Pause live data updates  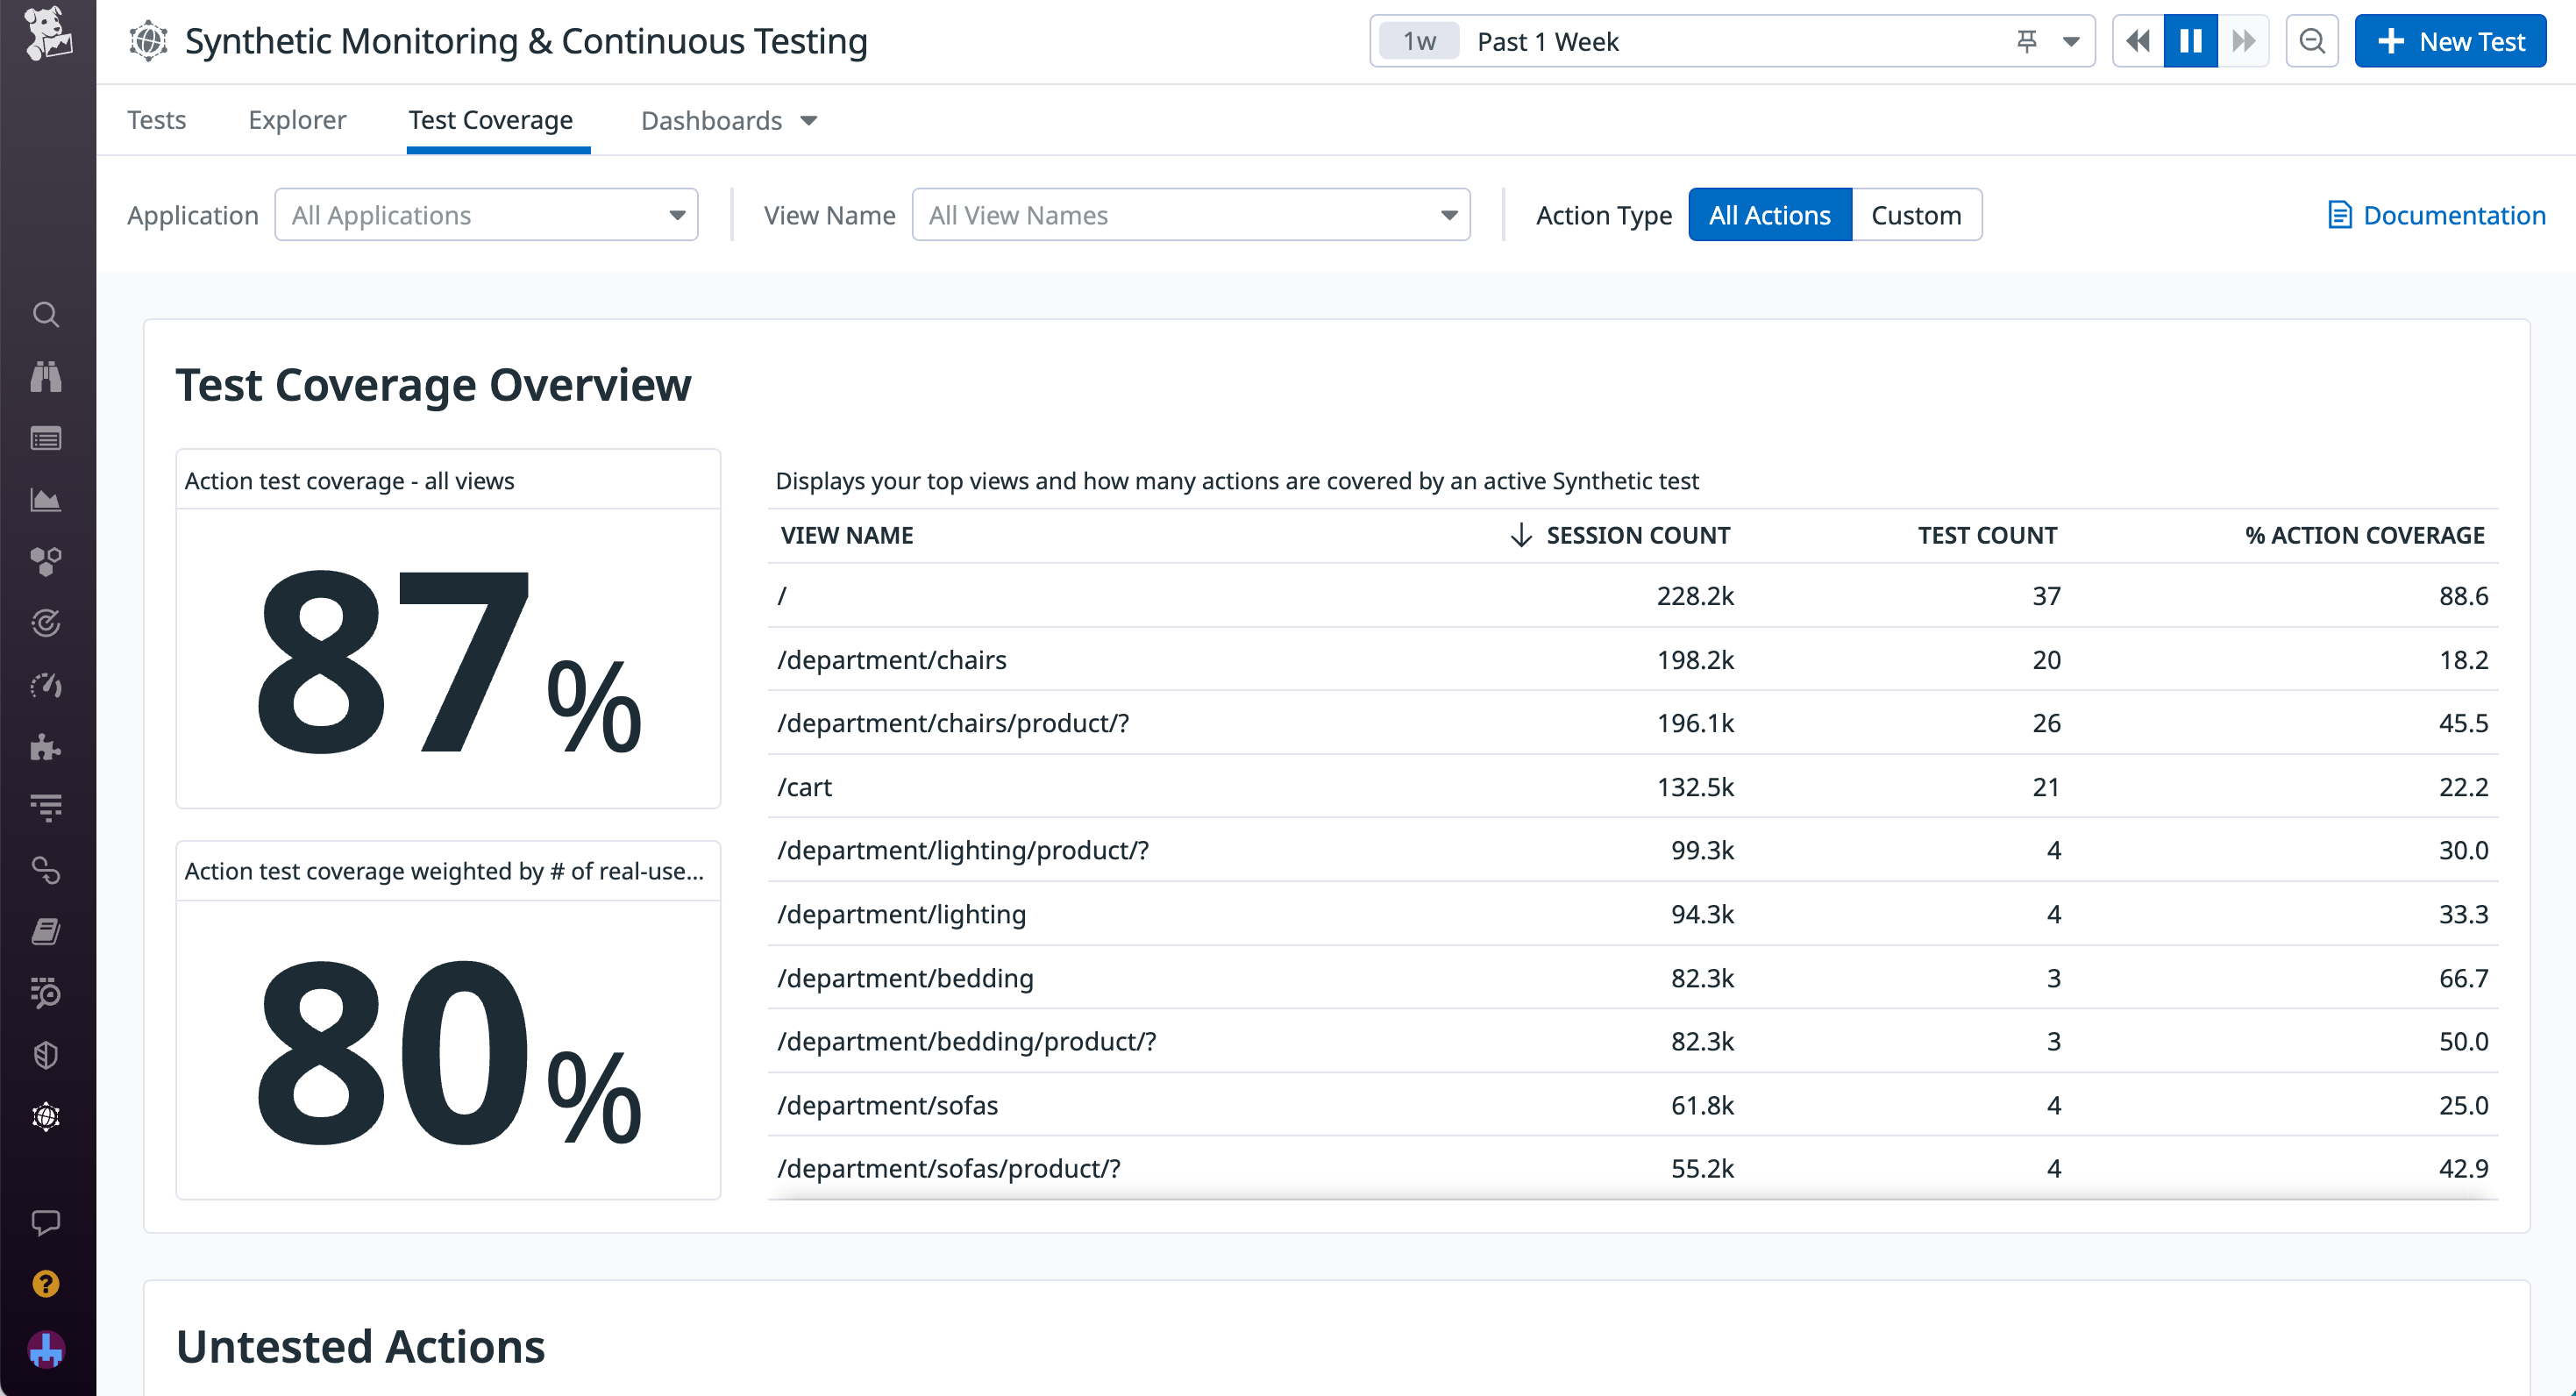tap(2190, 41)
